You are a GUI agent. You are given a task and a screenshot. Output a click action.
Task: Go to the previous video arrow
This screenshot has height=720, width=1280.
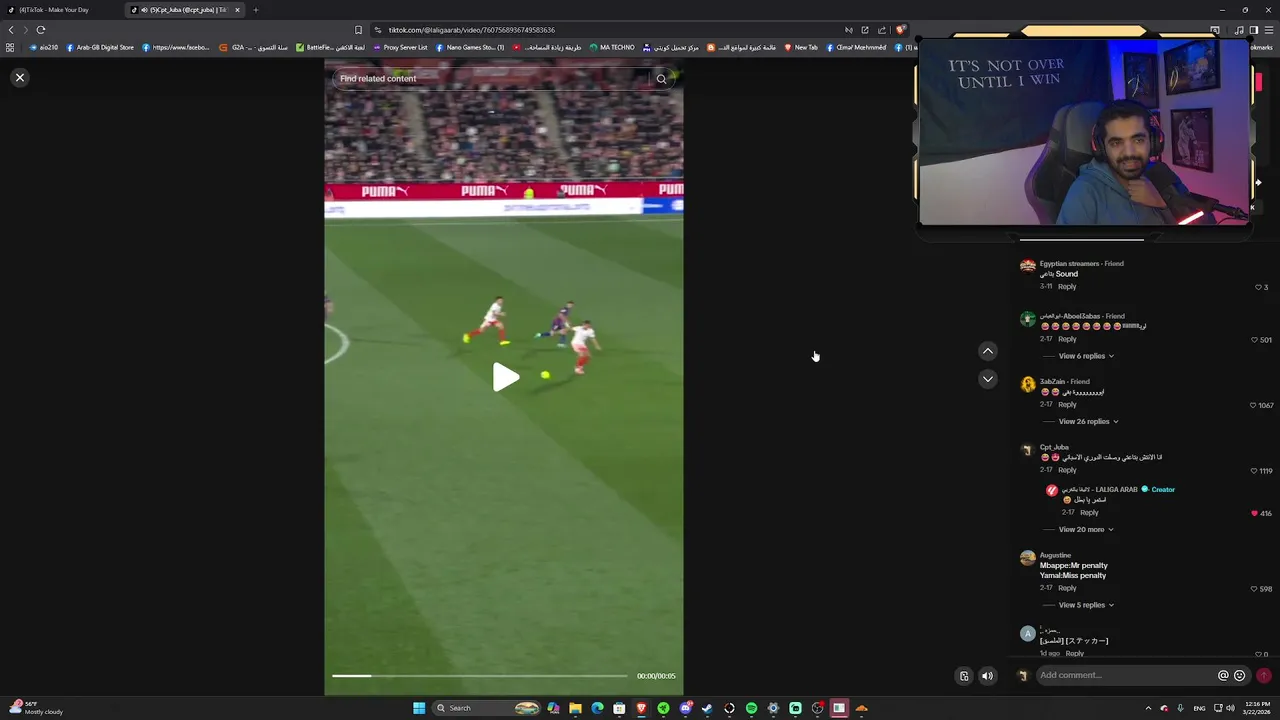pyautogui.click(x=987, y=351)
